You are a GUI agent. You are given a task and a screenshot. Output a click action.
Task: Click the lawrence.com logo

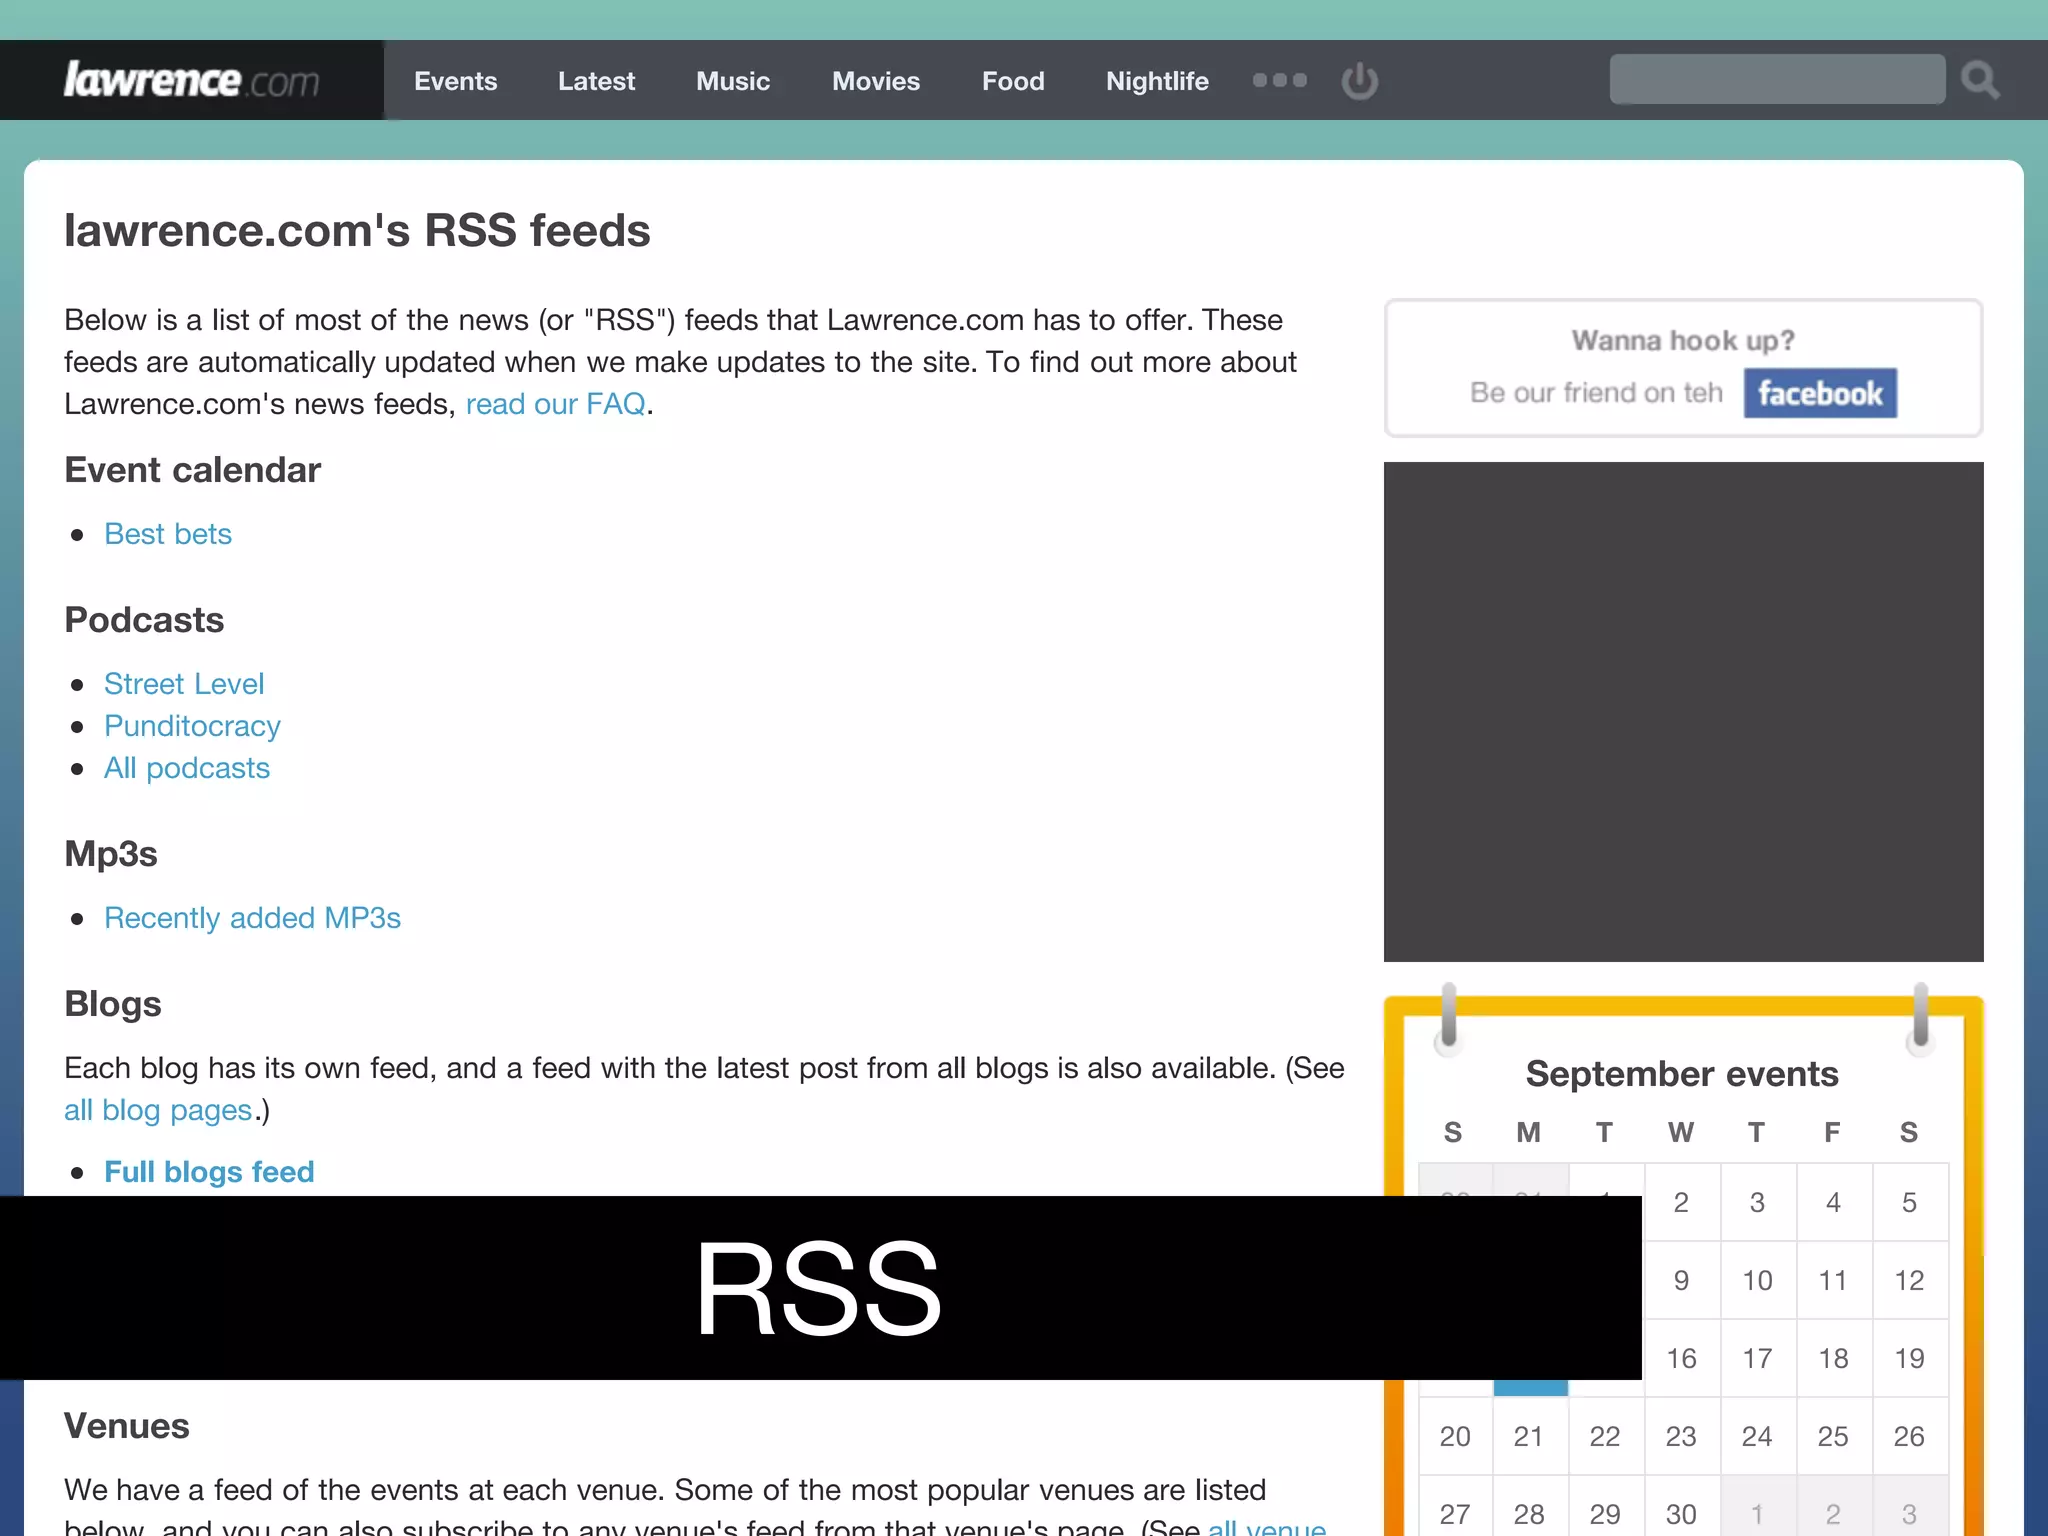click(192, 80)
